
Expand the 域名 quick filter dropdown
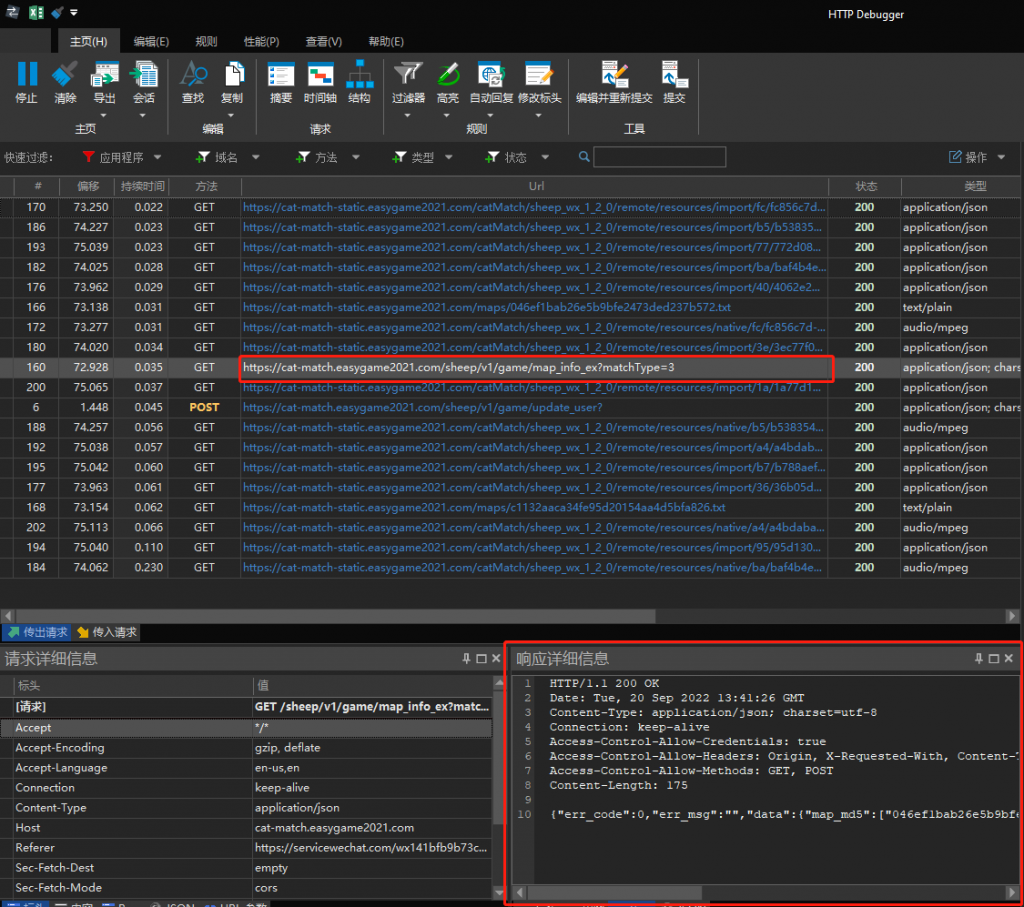[x=228, y=157]
